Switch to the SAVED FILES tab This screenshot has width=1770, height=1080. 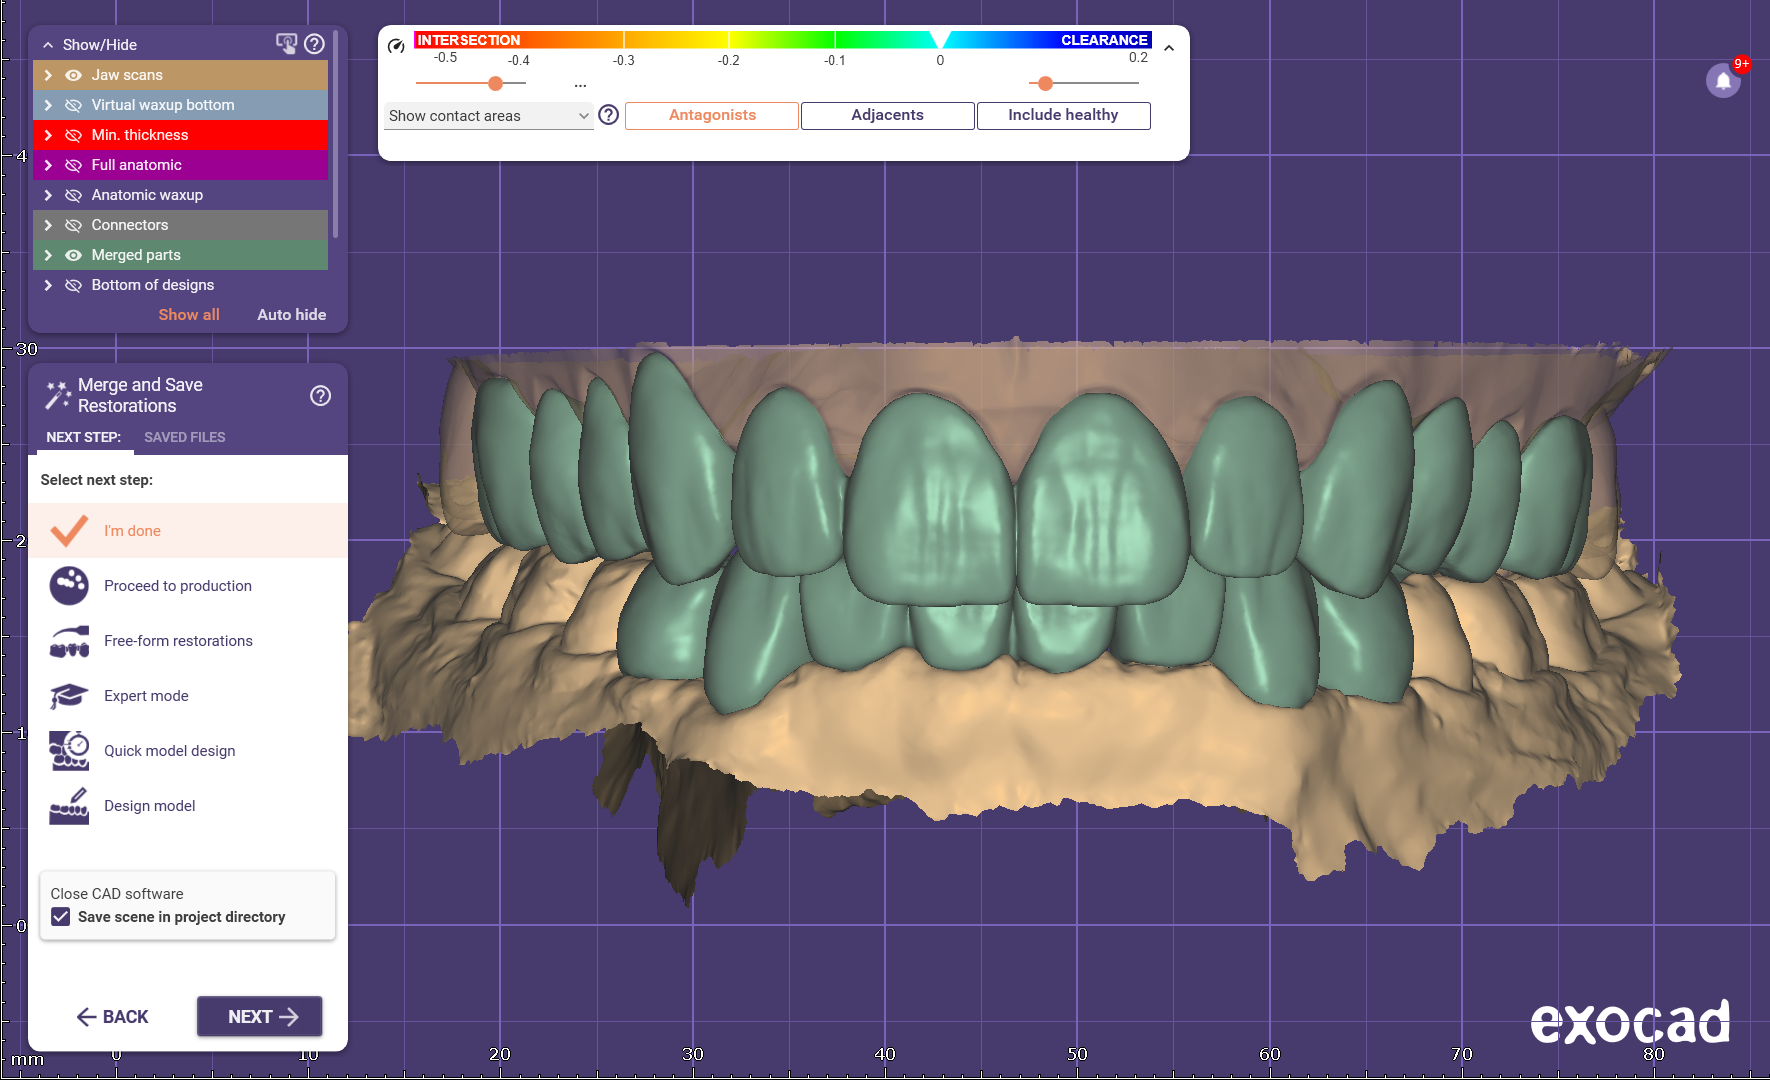pos(184,437)
